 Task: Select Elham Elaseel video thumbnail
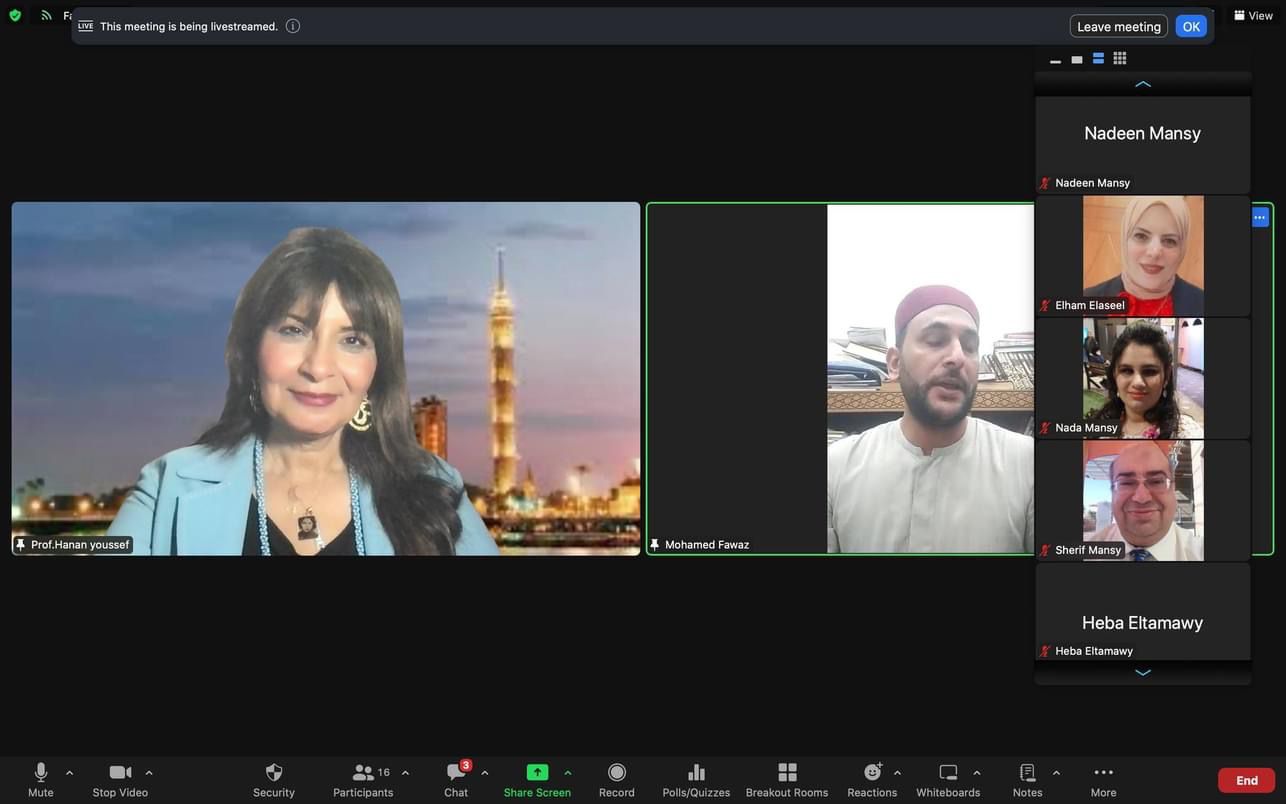(x=1143, y=255)
